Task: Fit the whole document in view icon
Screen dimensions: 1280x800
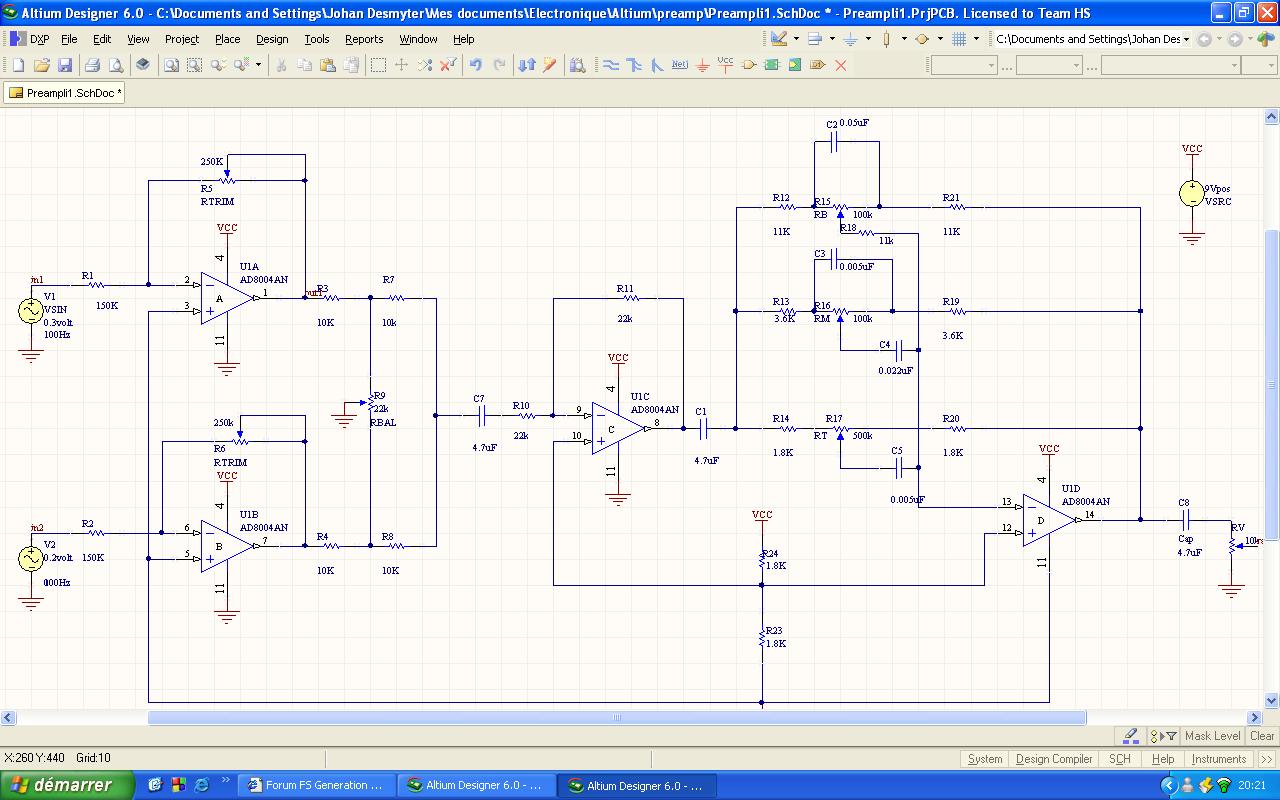Action: click(x=171, y=65)
